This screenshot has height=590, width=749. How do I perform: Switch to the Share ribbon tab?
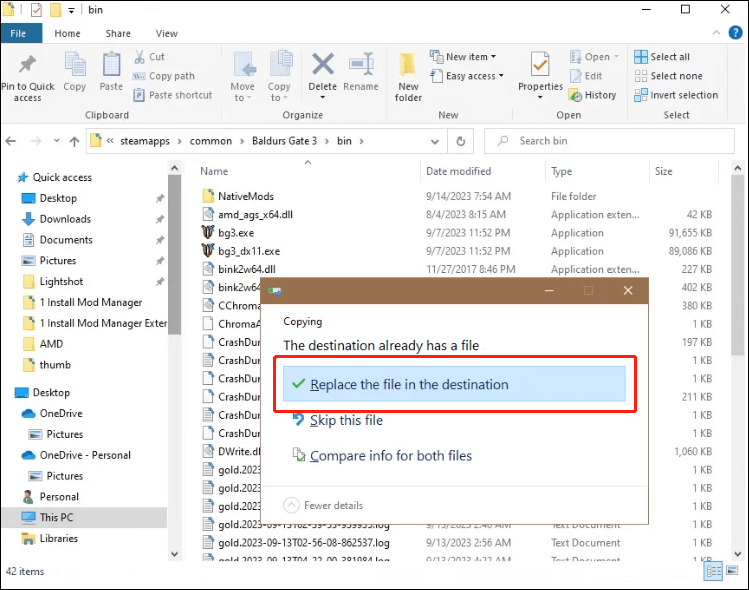click(x=118, y=33)
